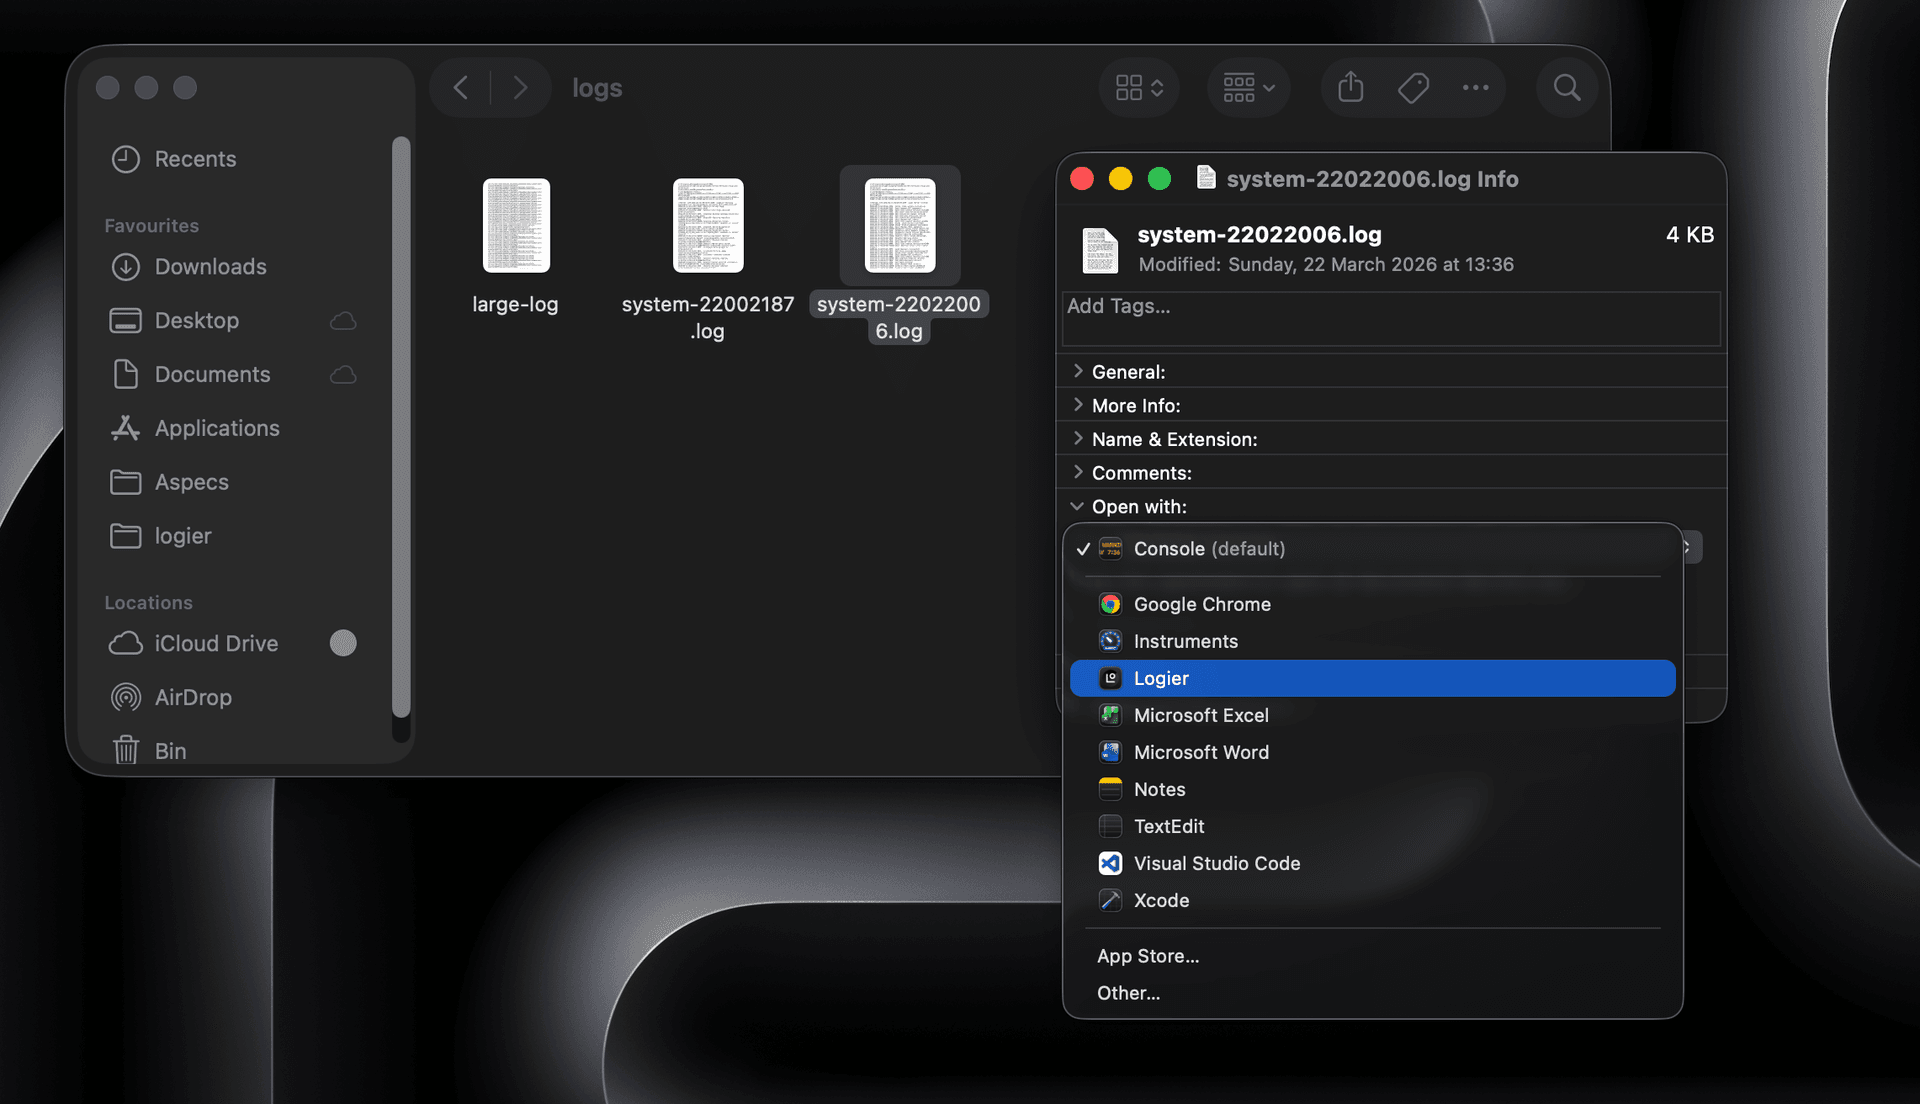Click the Modified date text in Info
1920x1104 pixels.
[x=1326, y=265]
